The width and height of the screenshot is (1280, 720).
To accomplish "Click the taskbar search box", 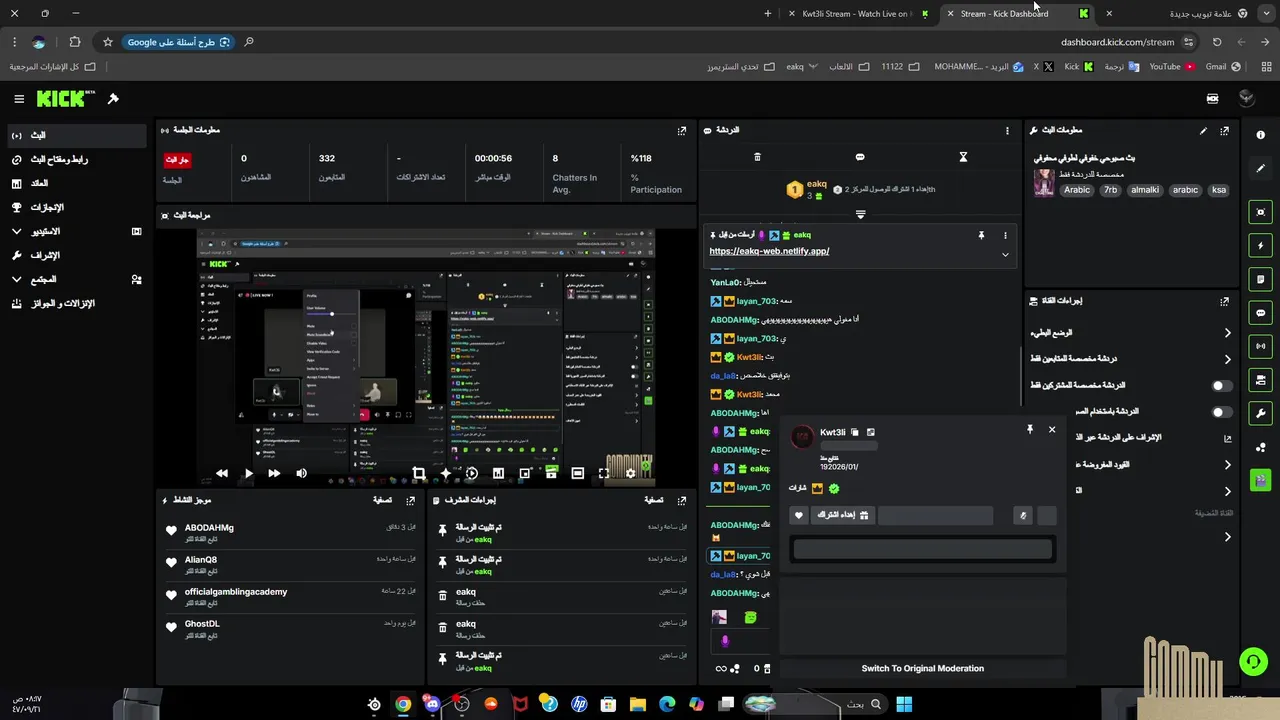I will tap(815, 704).
